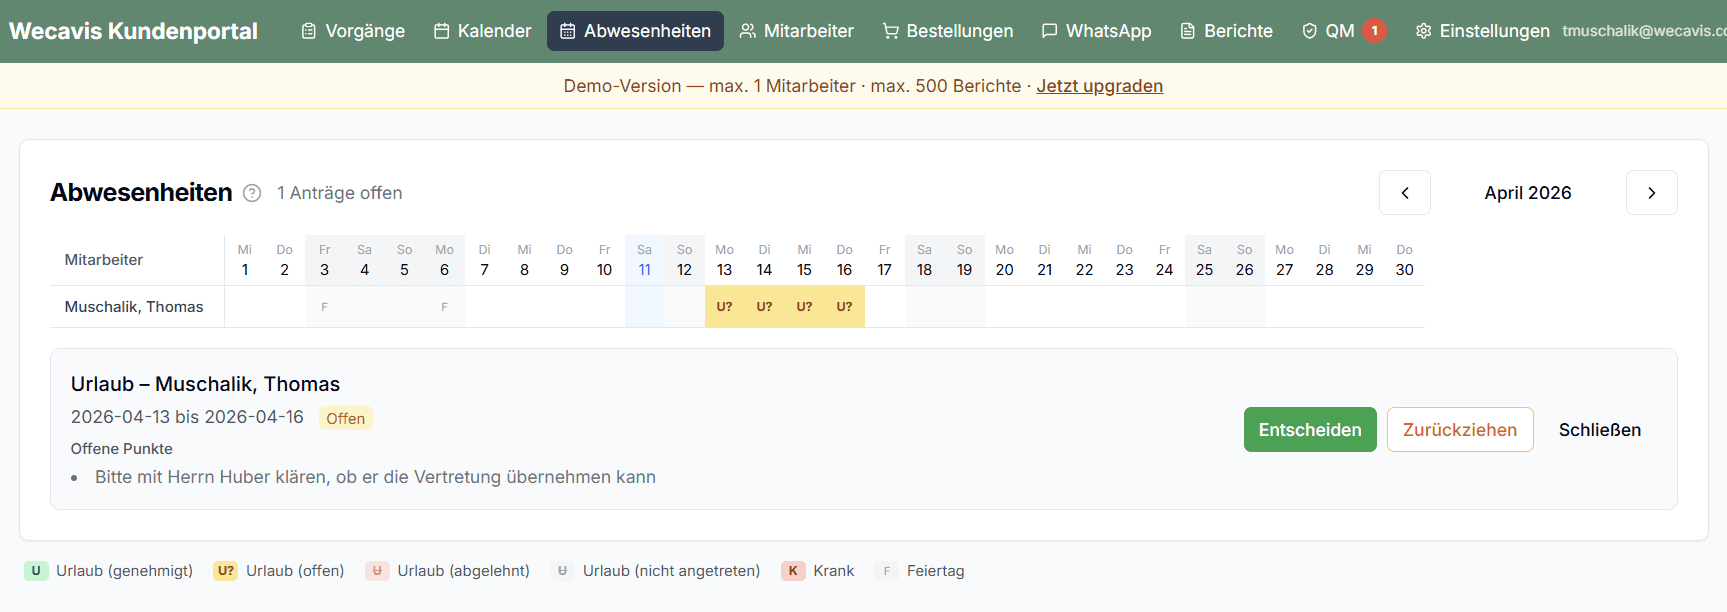Select the U? cell on Wednesday 15
This screenshot has height=612, width=1727.
[x=804, y=307]
